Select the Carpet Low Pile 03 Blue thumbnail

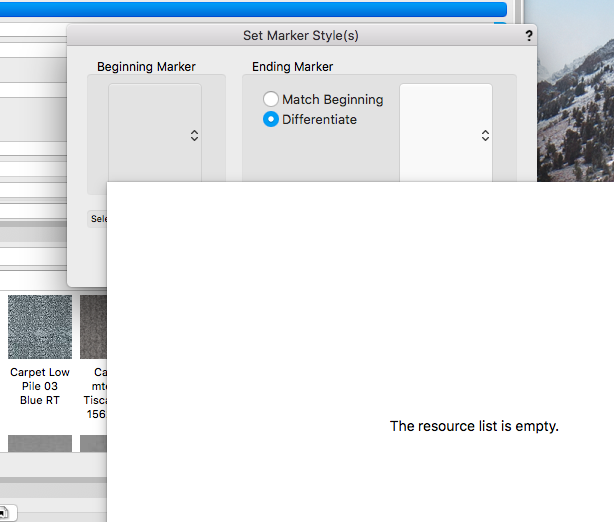pyautogui.click(x=40, y=327)
